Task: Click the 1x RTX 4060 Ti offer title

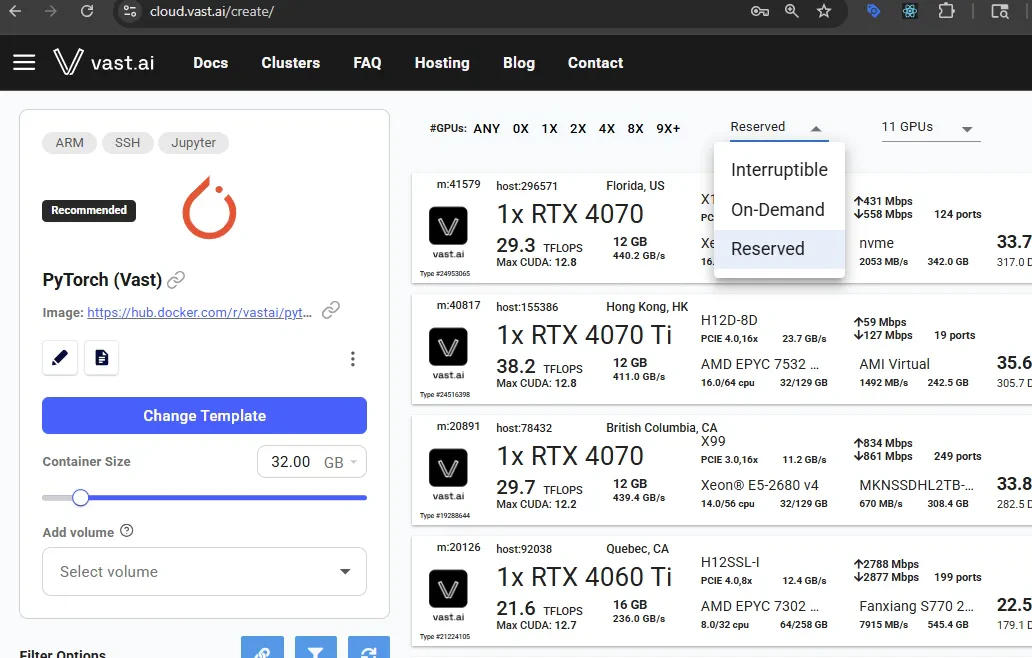Action: [584, 577]
